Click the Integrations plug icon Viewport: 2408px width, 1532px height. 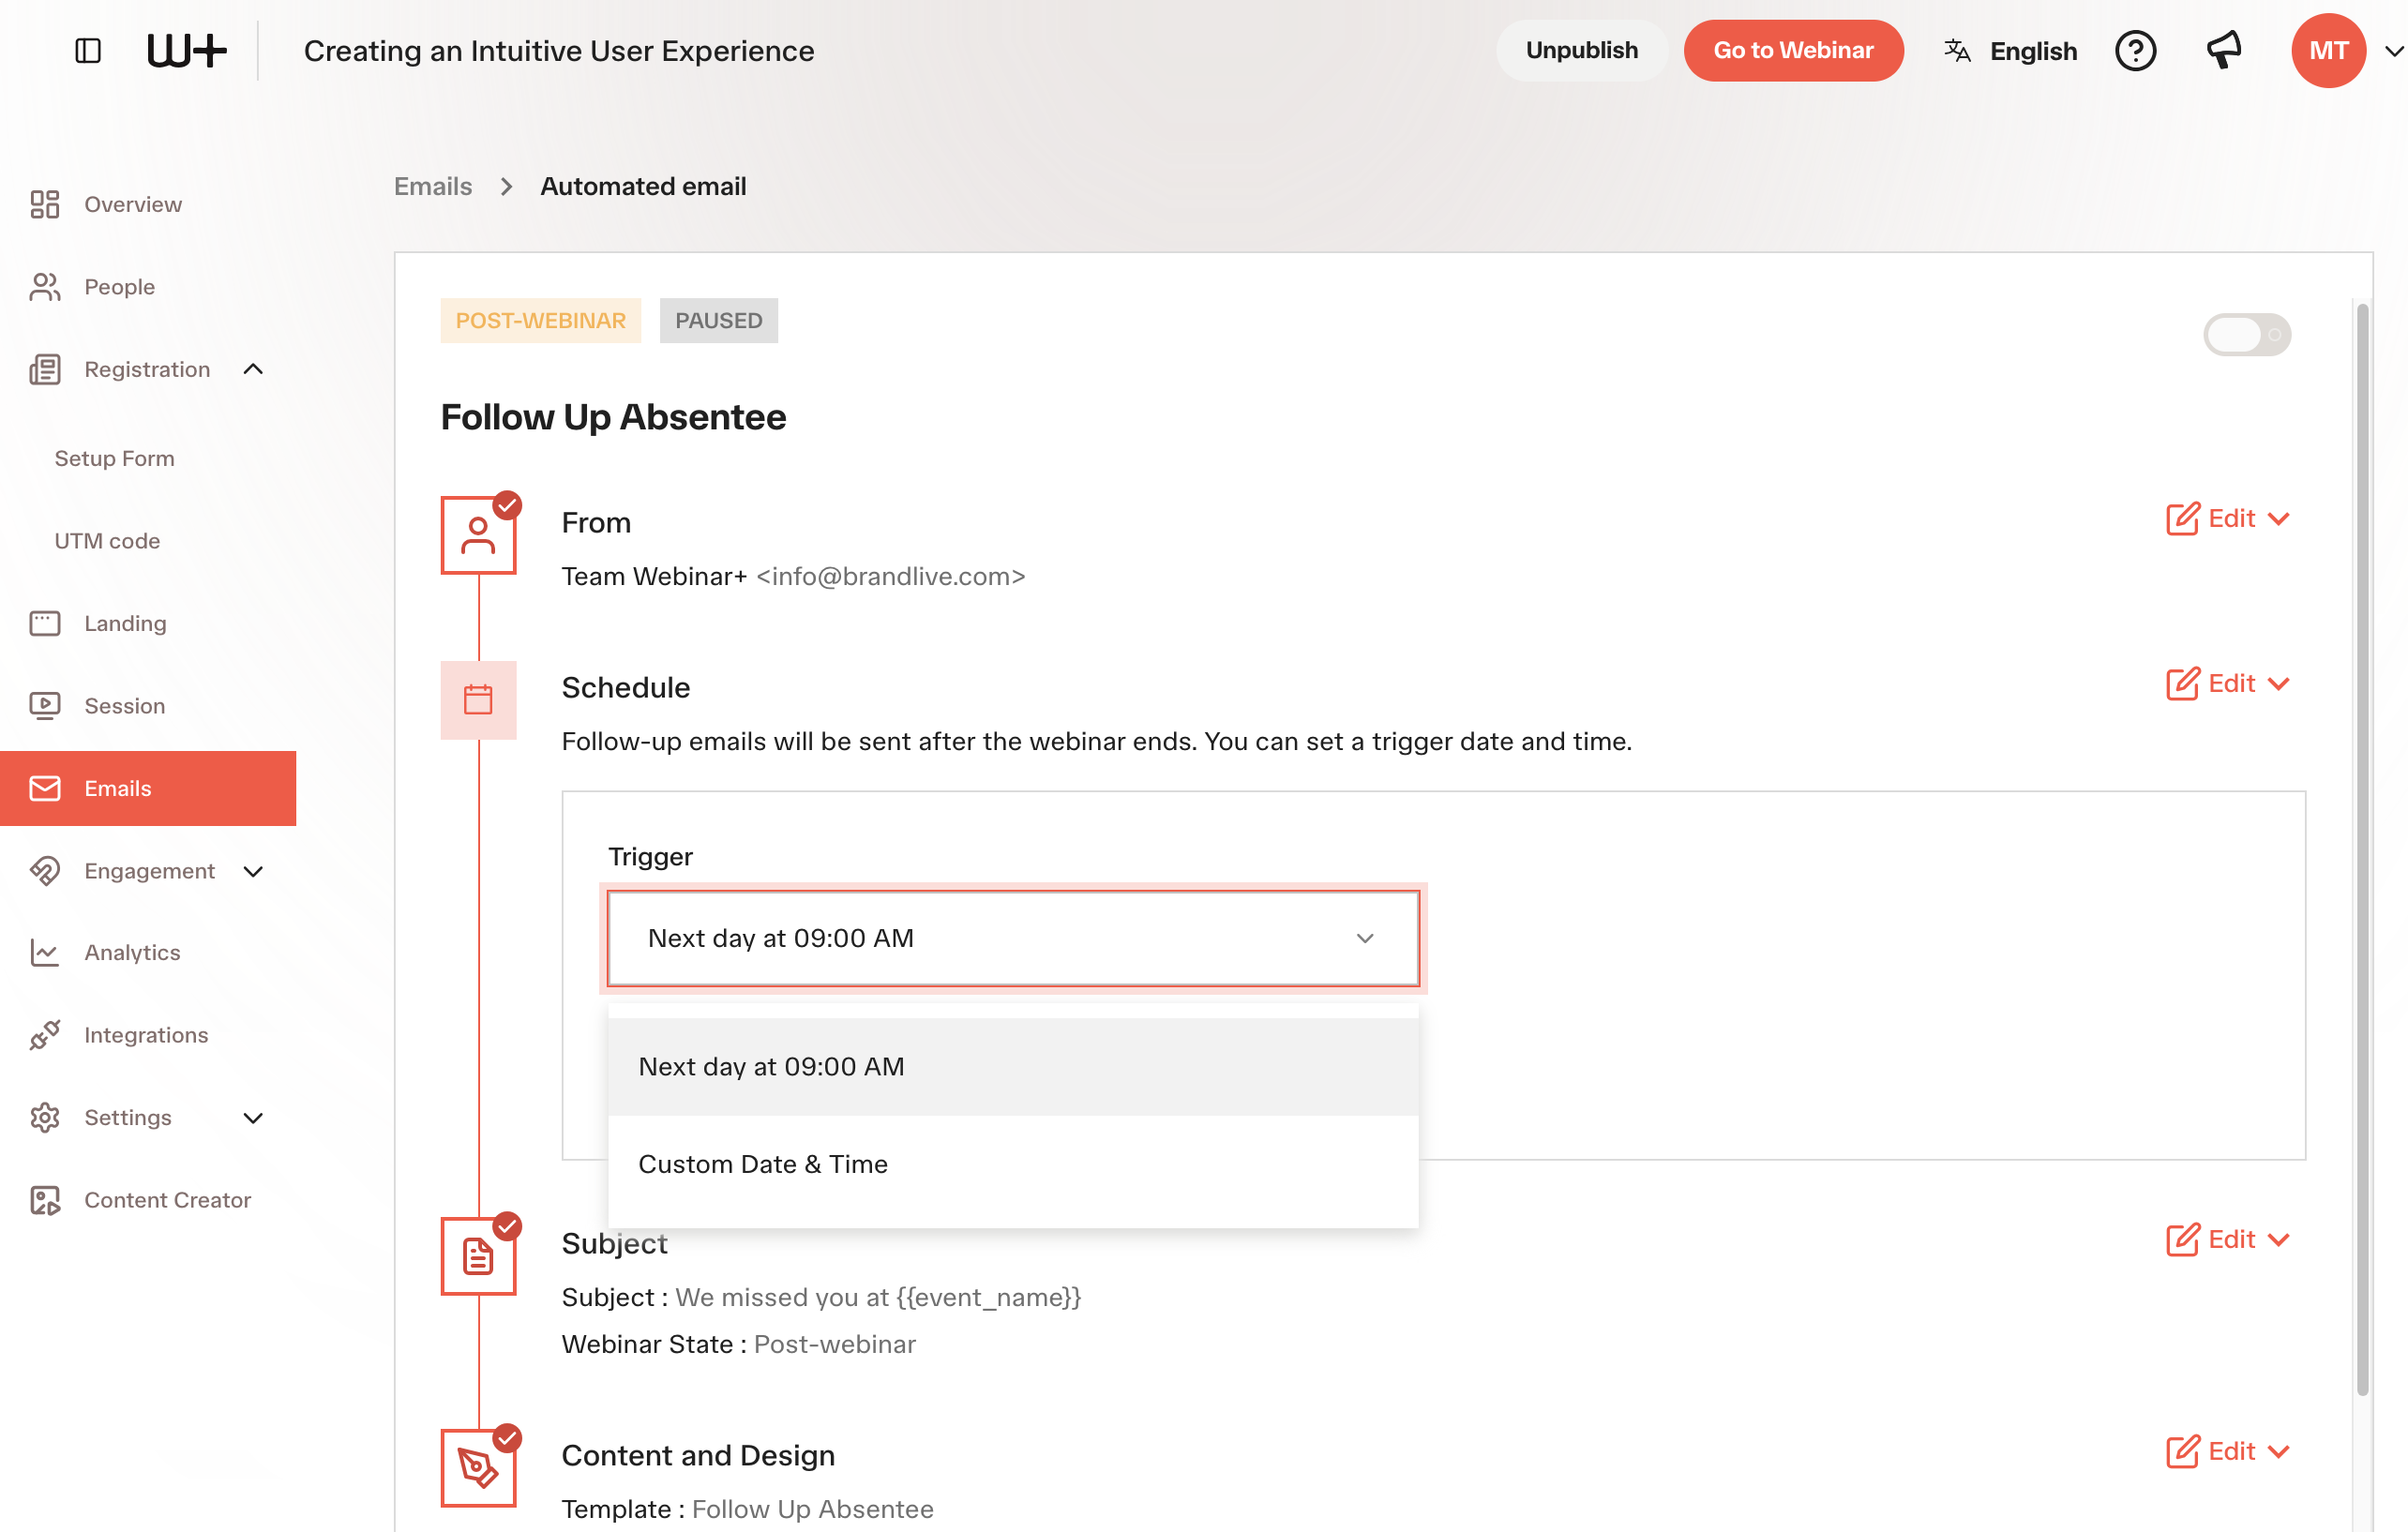point(45,1035)
